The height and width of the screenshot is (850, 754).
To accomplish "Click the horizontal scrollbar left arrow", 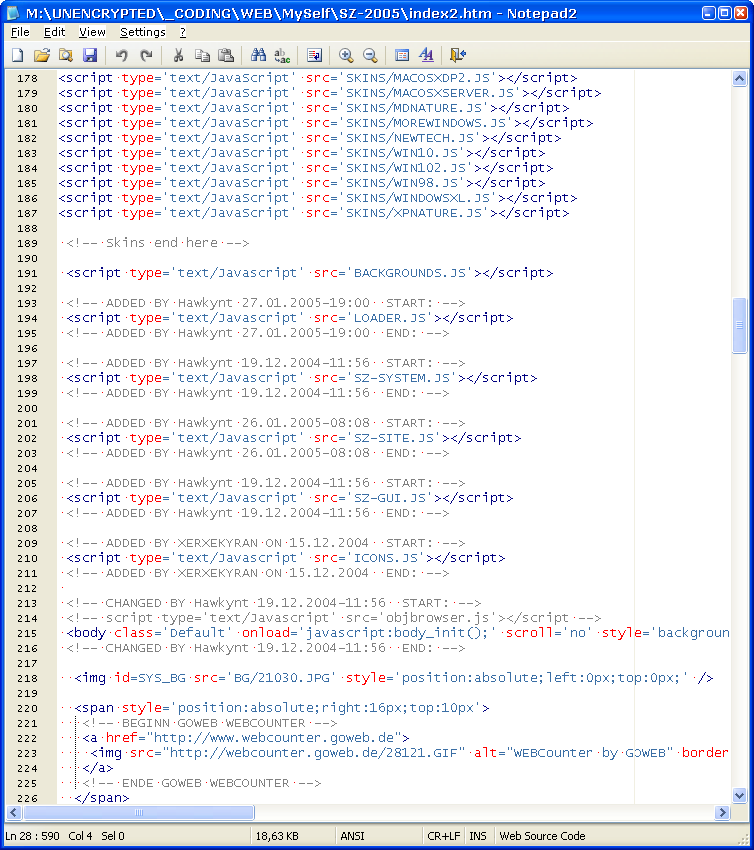I will pos(14,812).
